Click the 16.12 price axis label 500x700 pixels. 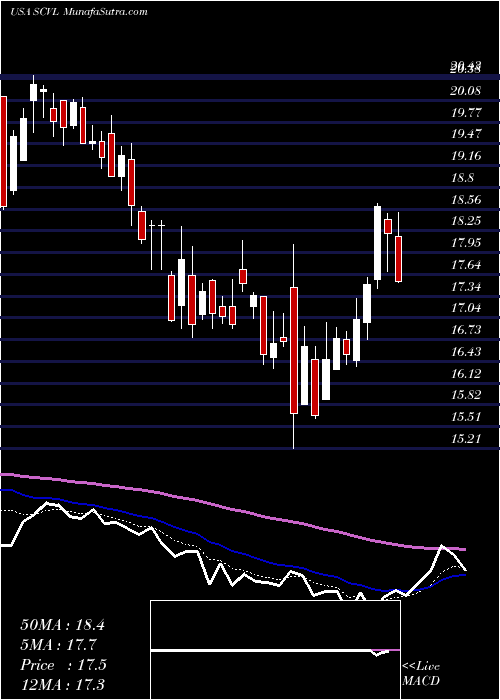[x=466, y=374]
